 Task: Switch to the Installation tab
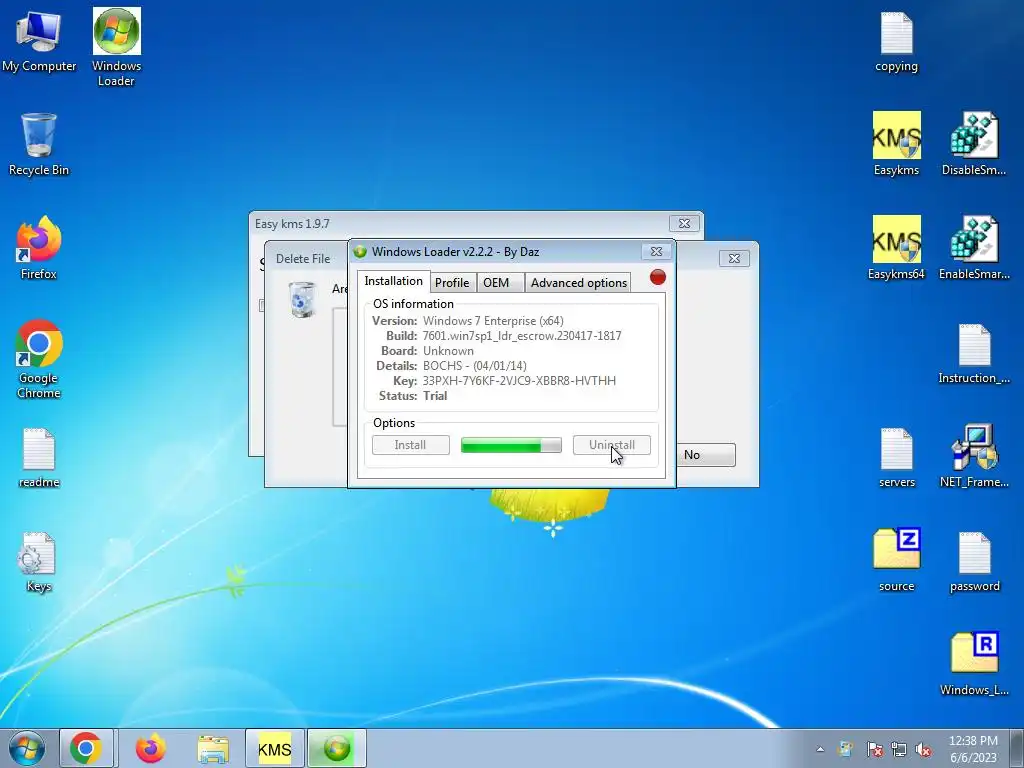(x=393, y=281)
